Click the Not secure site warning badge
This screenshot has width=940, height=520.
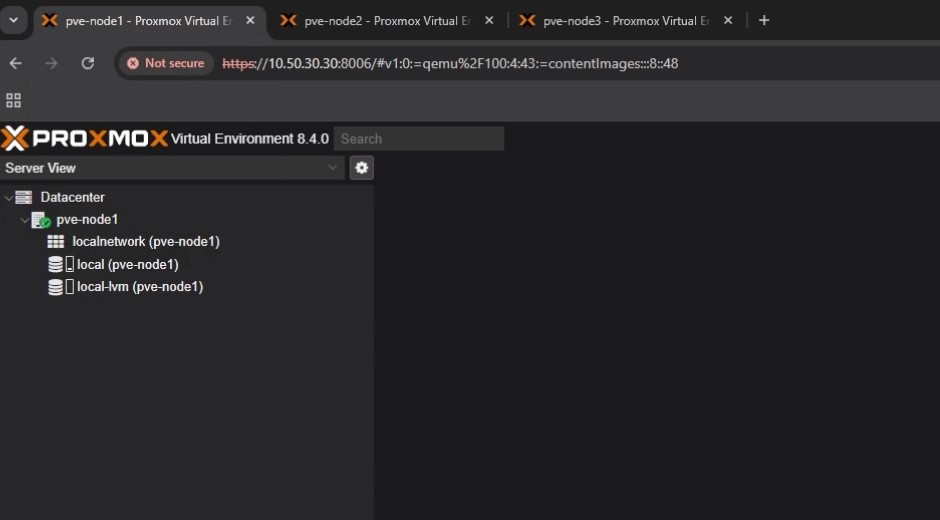[166, 63]
